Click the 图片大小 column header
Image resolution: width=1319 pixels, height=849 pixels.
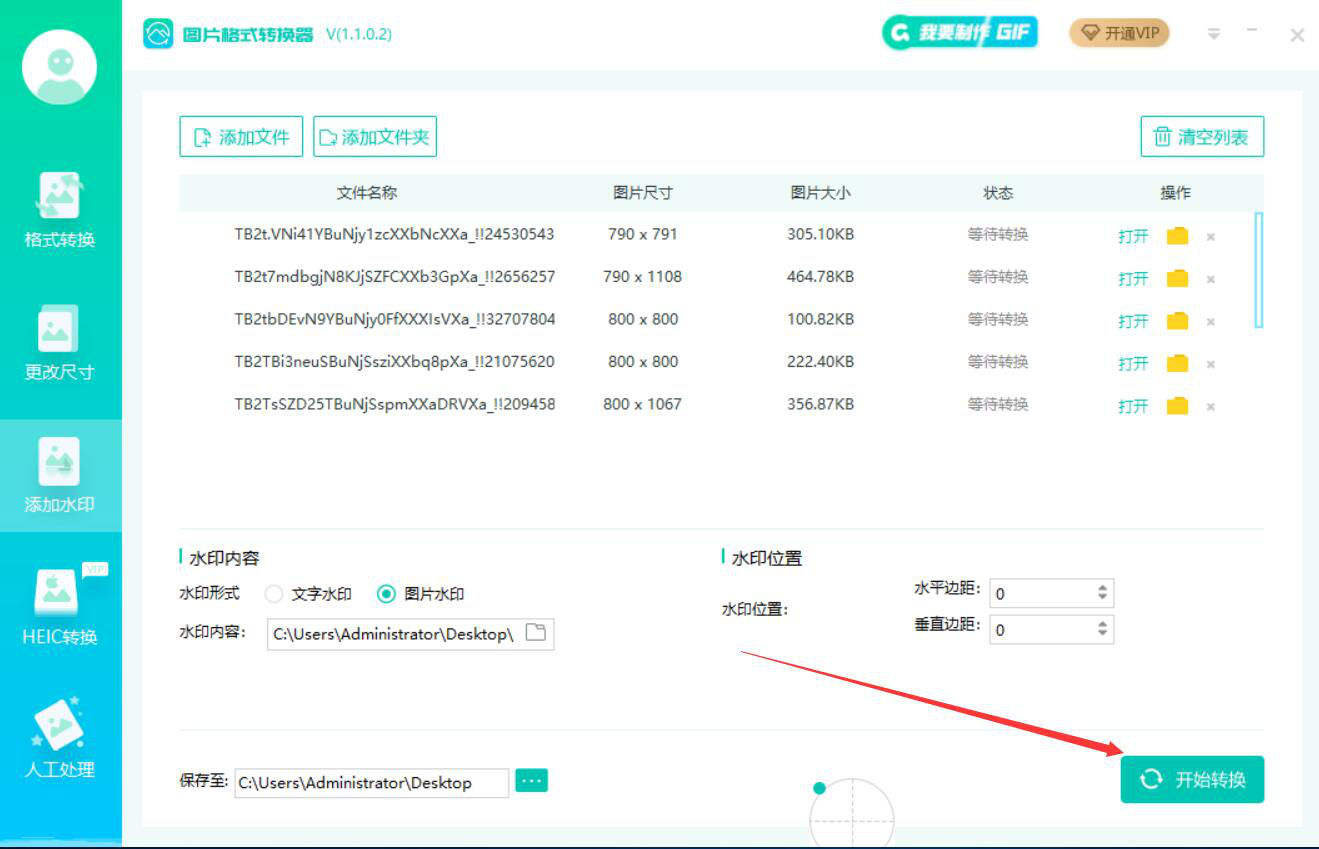click(x=821, y=193)
